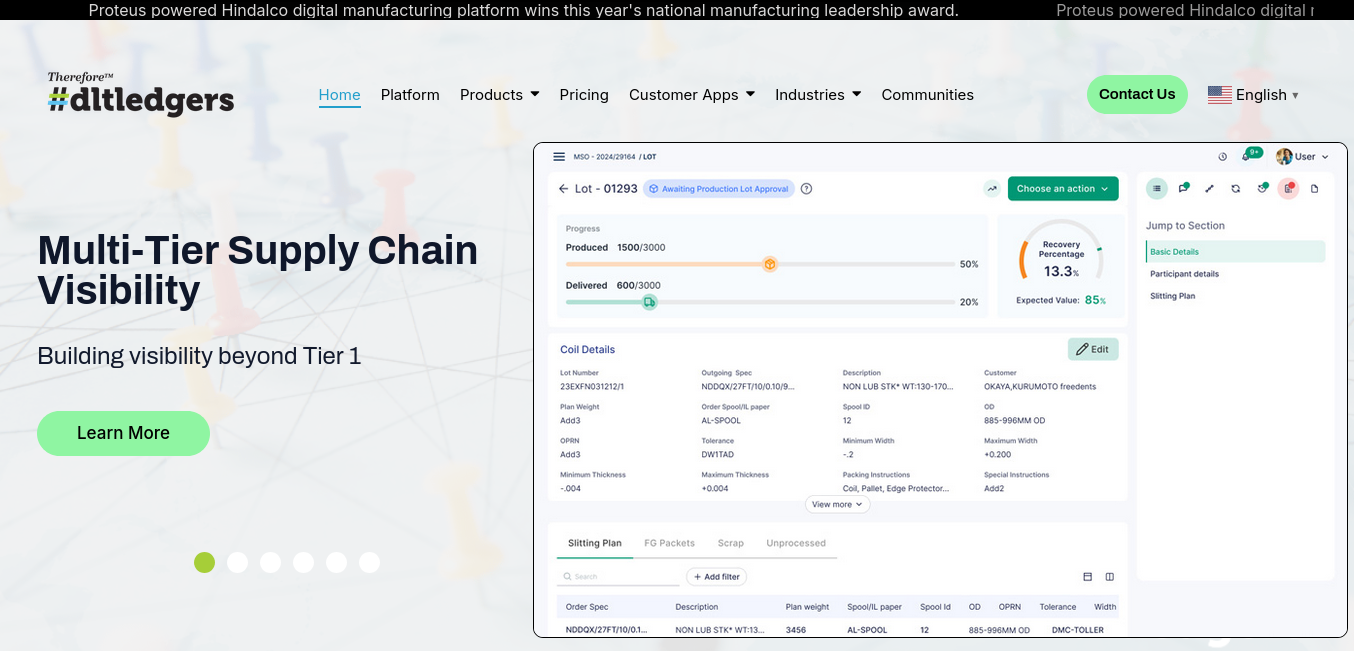Open the hamburger menu in the app preview
This screenshot has width=1366, height=651.
pyautogui.click(x=558, y=157)
